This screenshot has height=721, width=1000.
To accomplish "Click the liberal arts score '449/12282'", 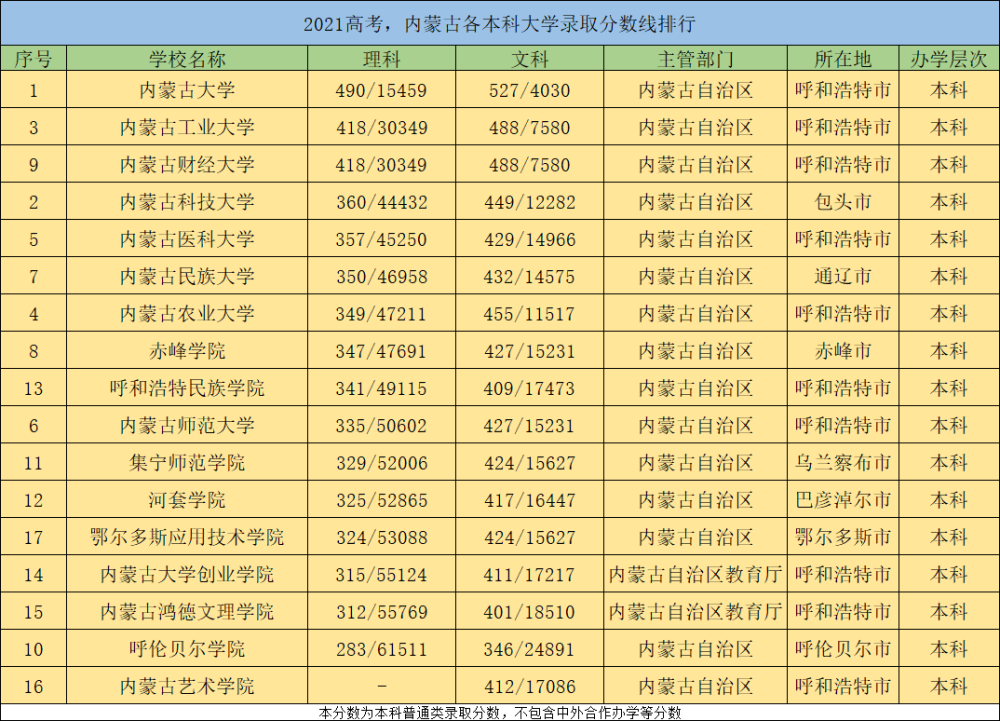I will coord(529,203).
